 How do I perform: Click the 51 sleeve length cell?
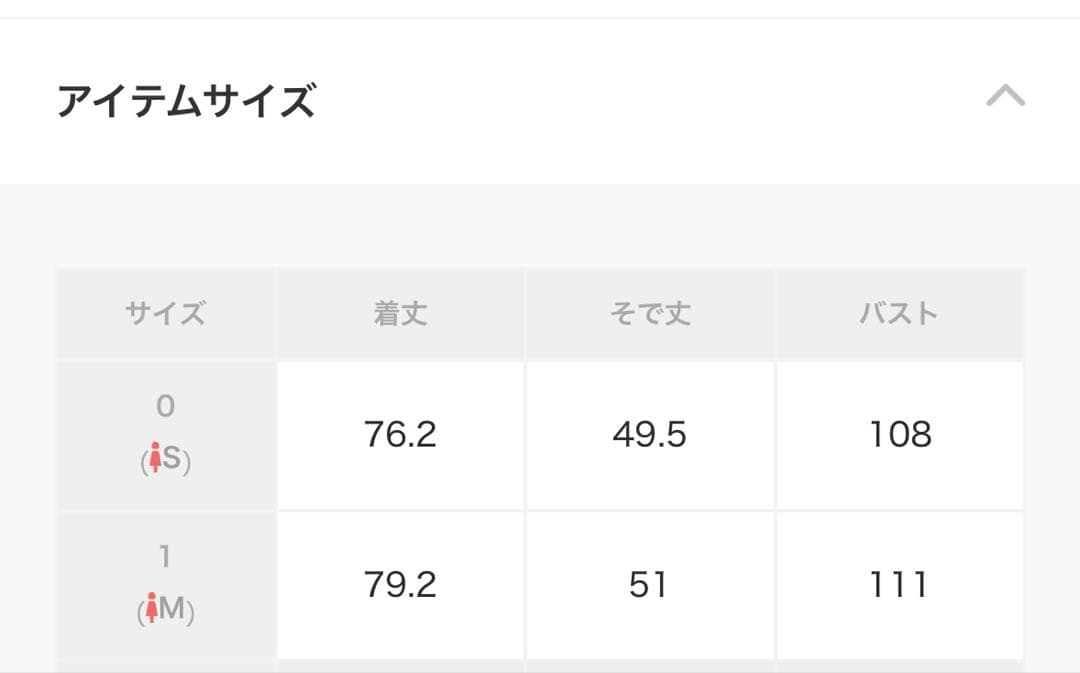pyautogui.click(x=649, y=585)
